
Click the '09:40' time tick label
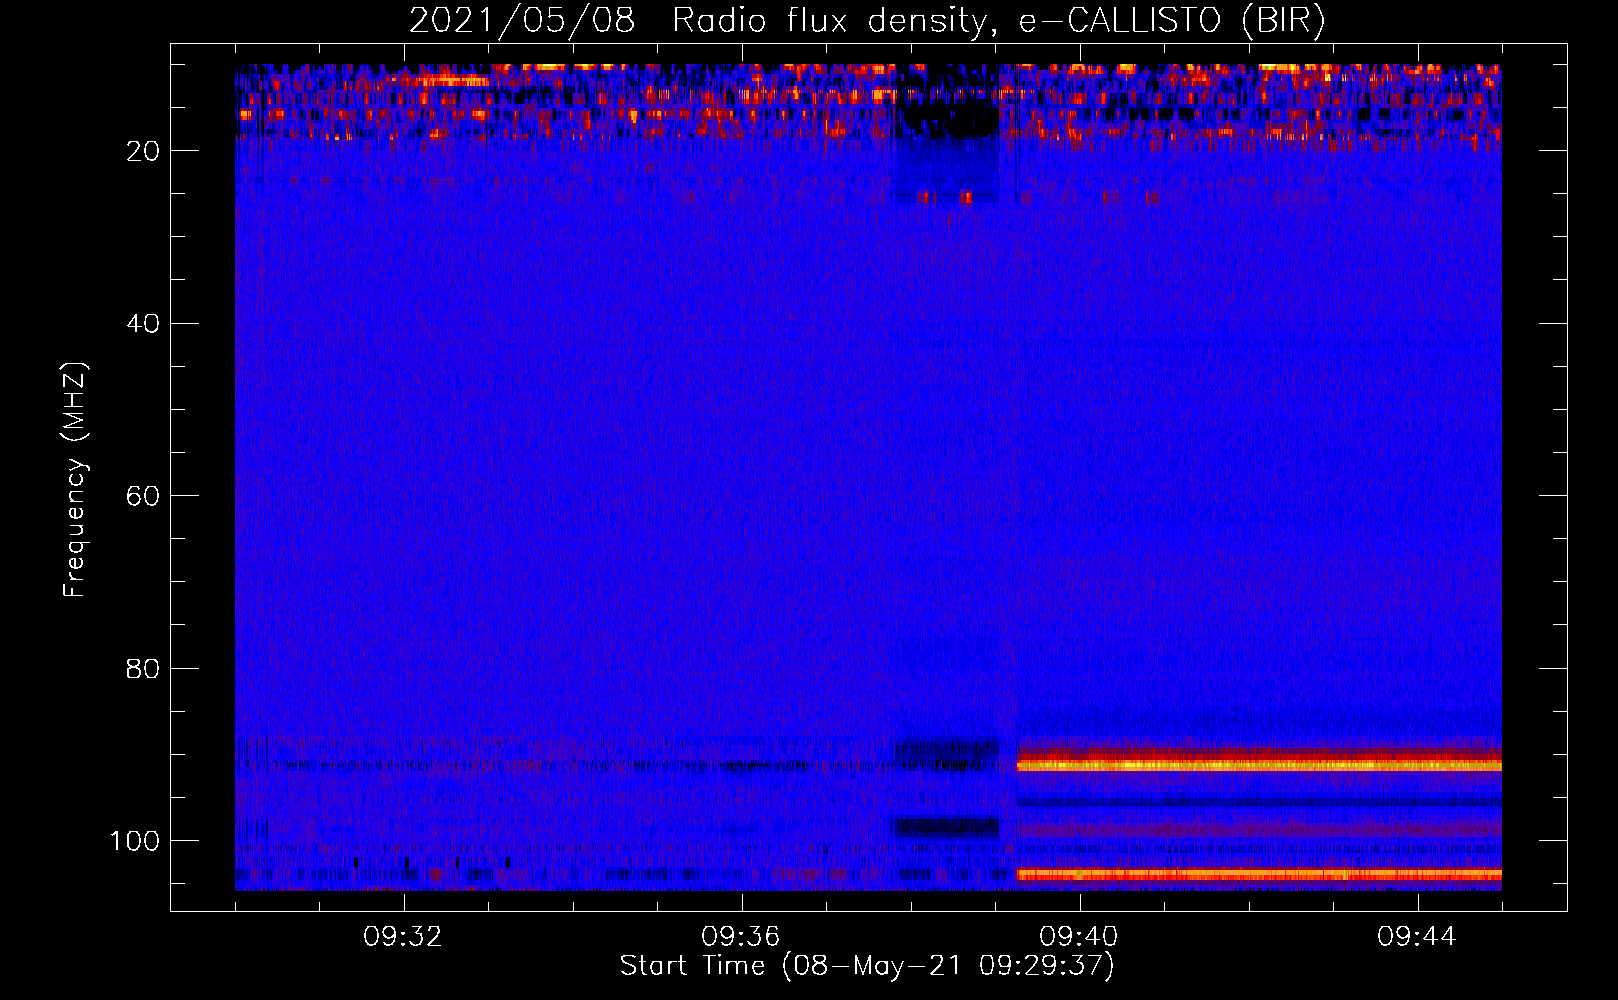pos(1079,937)
